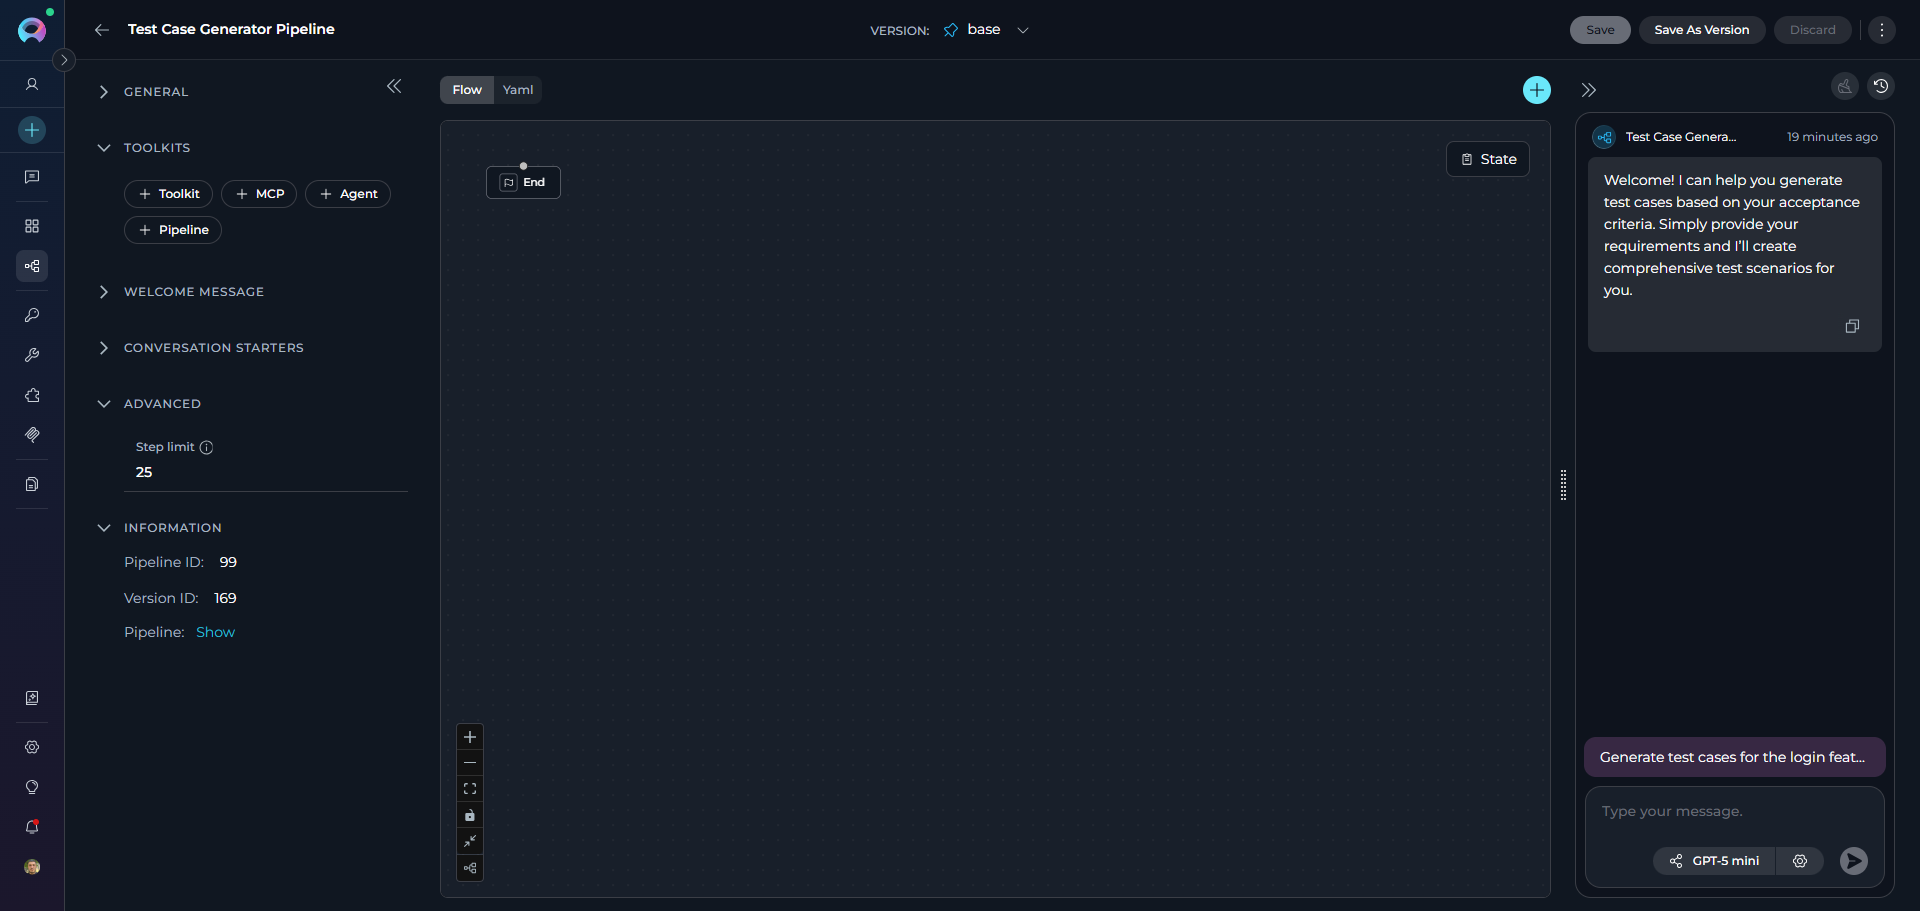Screen dimensions: 1920x911
Task: Click the user avatar at sidebar bottom
Action: click(x=32, y=867)
